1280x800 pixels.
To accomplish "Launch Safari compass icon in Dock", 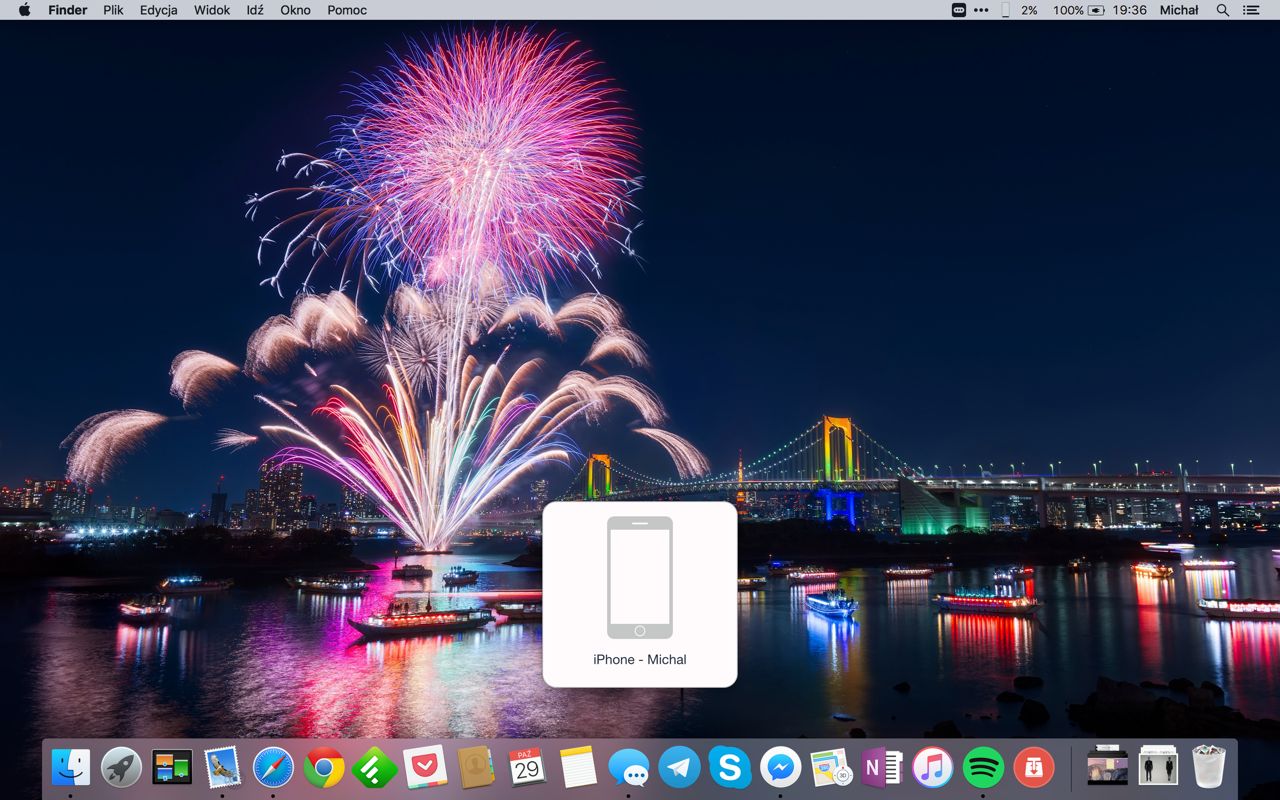I will click(273, 768).
